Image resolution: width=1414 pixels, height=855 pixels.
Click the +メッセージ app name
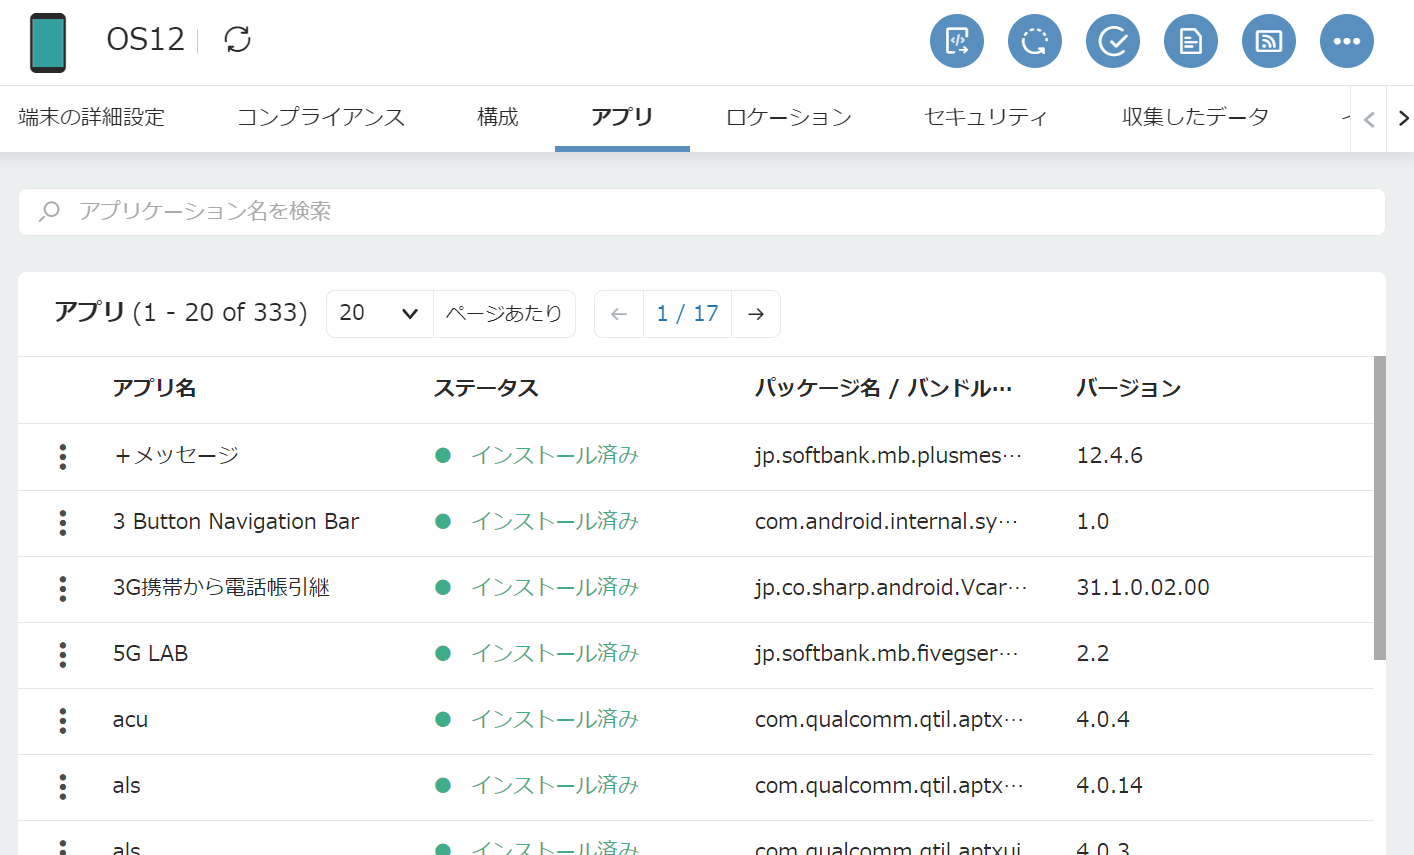pyautogui.click(x=176, y=456)
